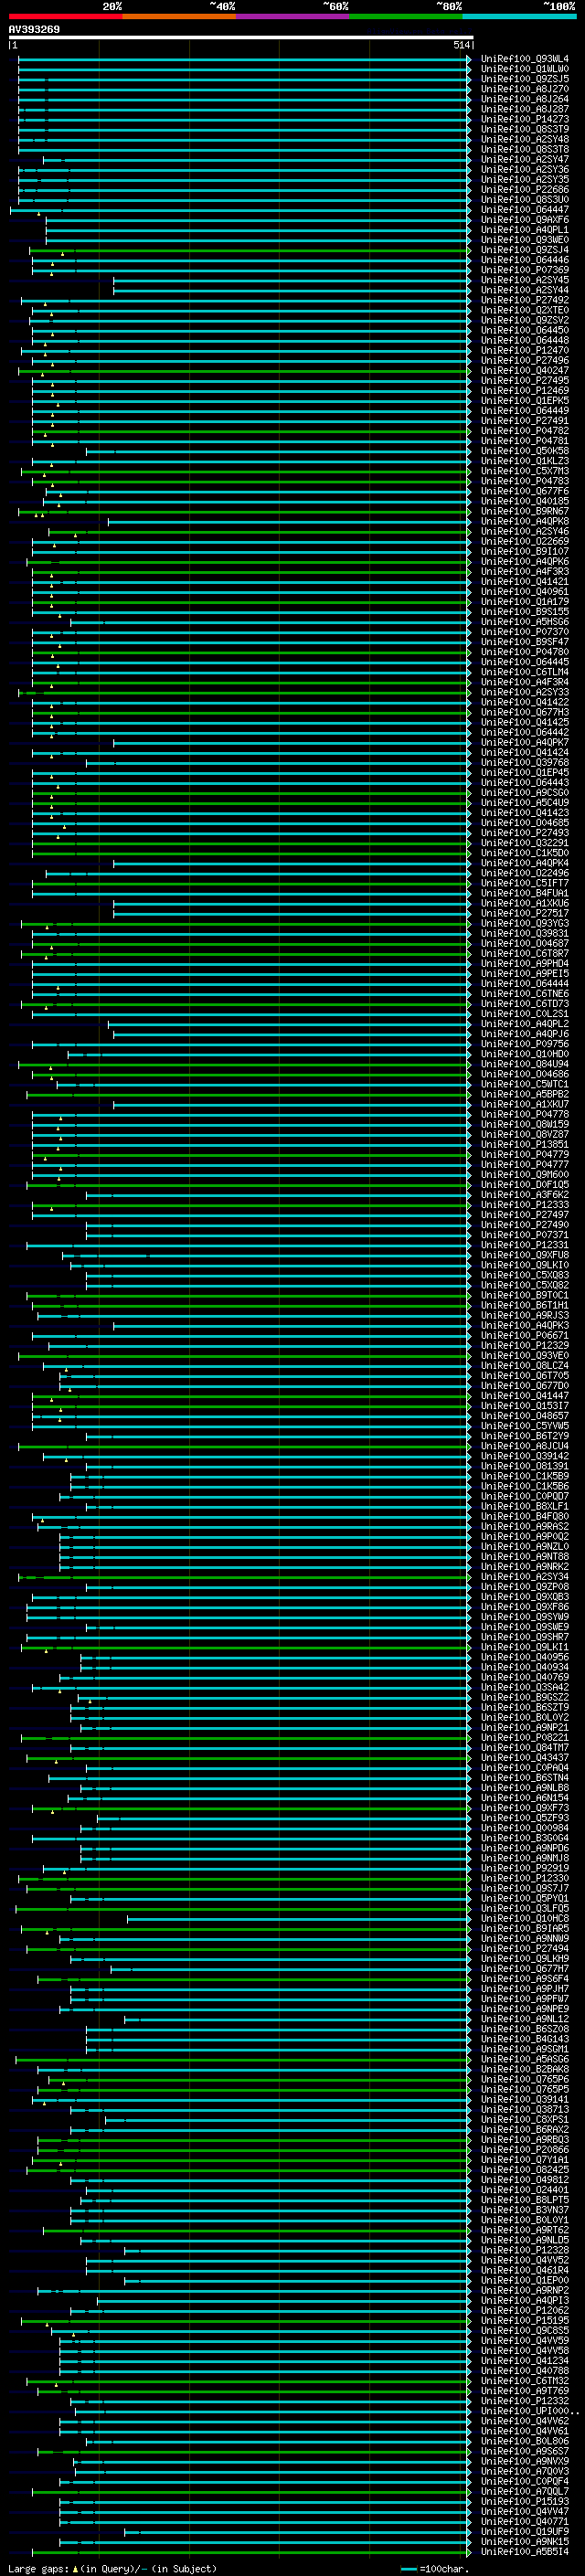Select the UniRef100_Q41447 label

pyautogui.click(x=525, y=1396)
